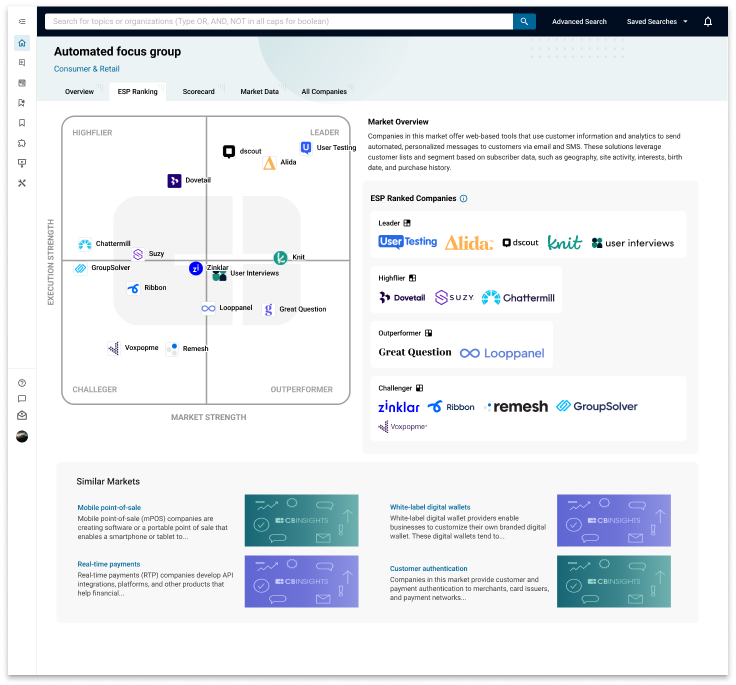Click the Customer authentication thumbnail image
The width and height of the screenshot is (736, 685).
click(614, 582)
